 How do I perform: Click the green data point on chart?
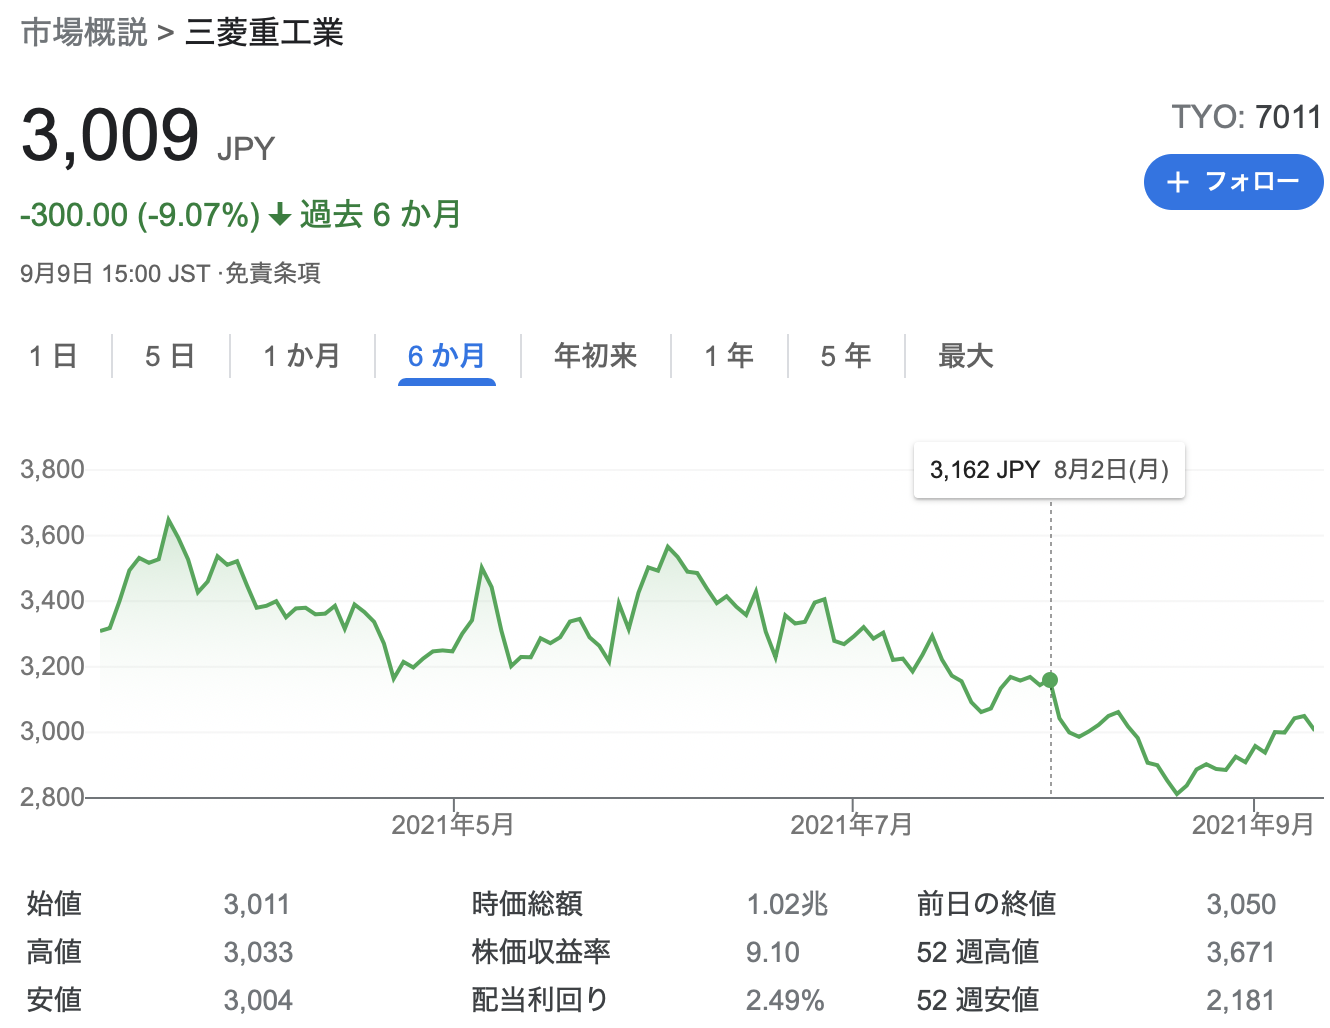[1050, 680]
